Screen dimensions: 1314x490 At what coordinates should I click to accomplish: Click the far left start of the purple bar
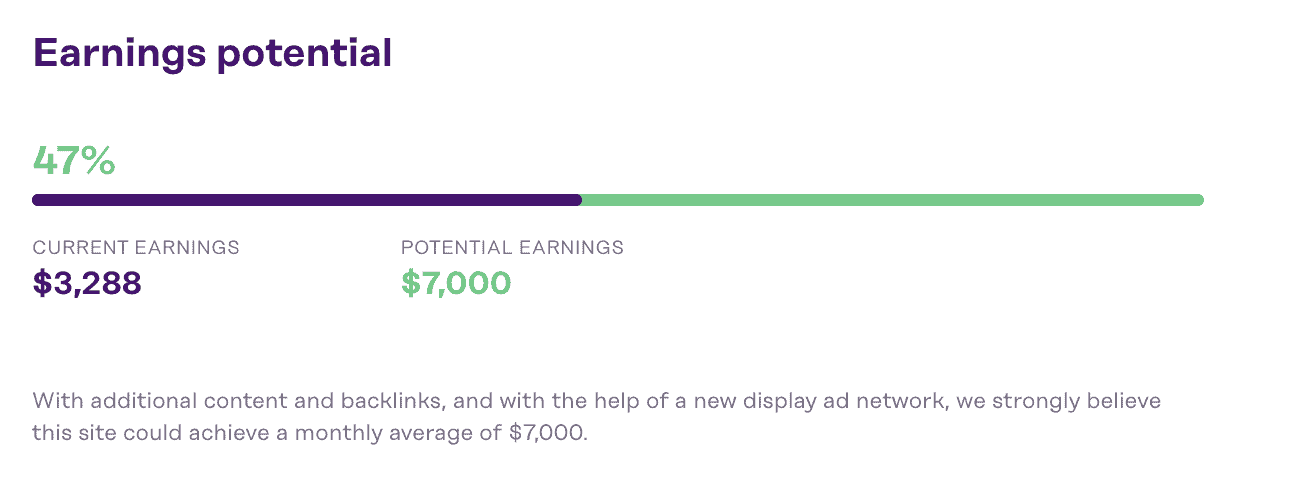pos(37,200)
